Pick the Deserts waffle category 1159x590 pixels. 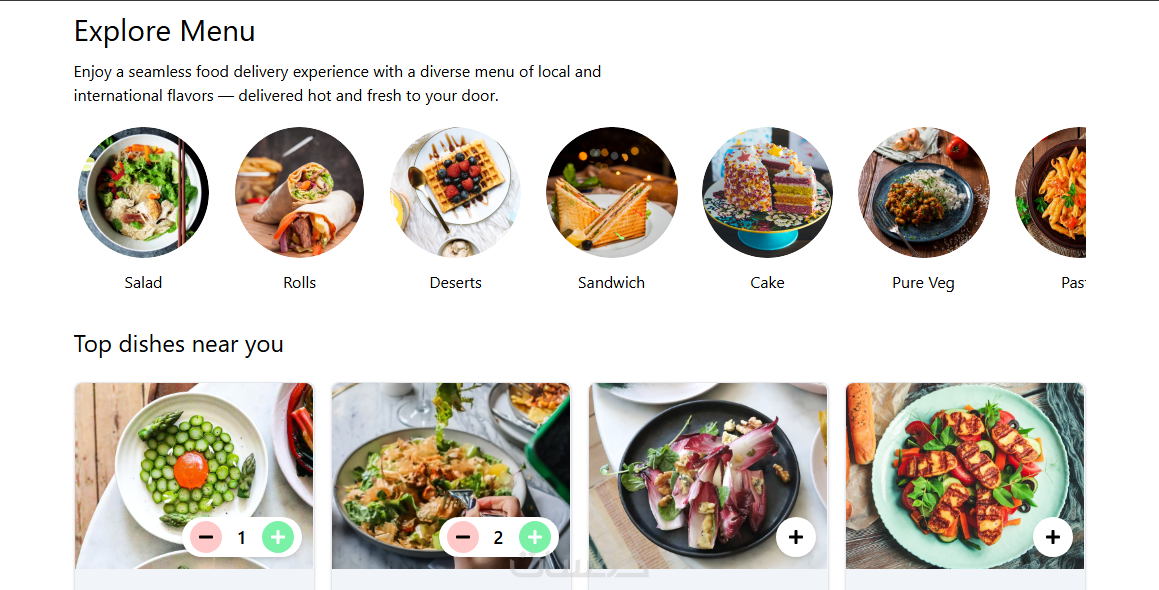click(455, 193)
